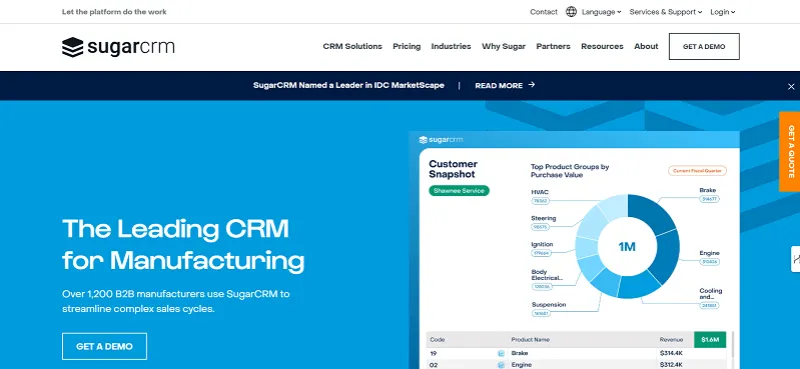Image resolution: width=800 pixels, height=369 pixels.
Task: Open the Language dropdown
Action: pos(602,12)
